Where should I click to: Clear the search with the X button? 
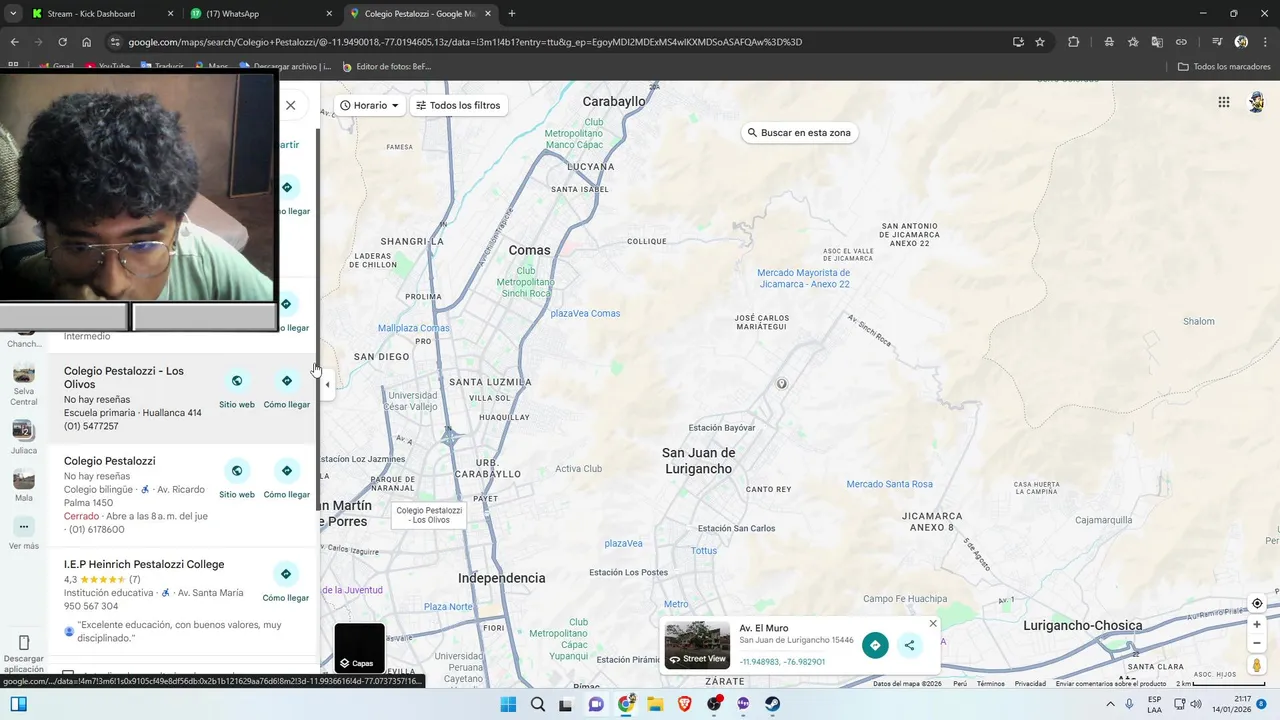(290, 105)
